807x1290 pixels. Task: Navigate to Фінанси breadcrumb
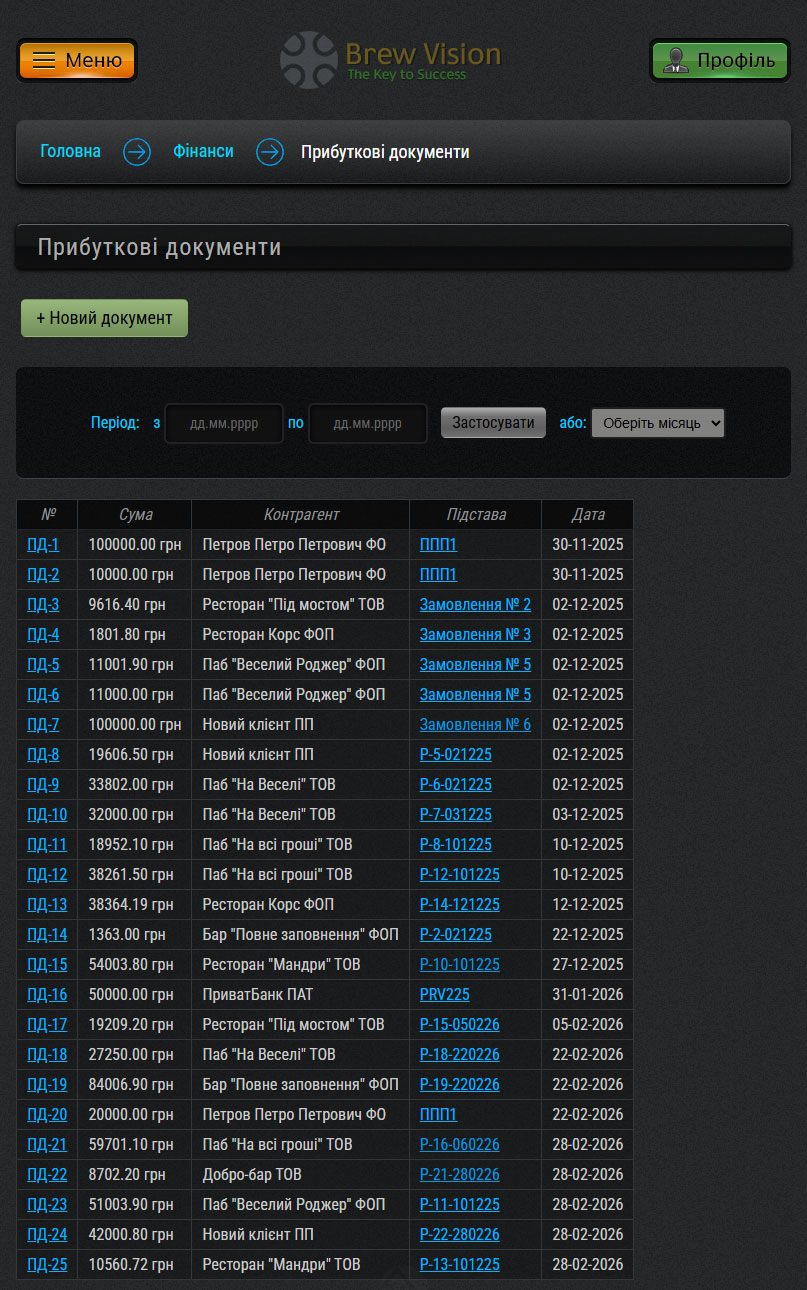coord(203,152)
